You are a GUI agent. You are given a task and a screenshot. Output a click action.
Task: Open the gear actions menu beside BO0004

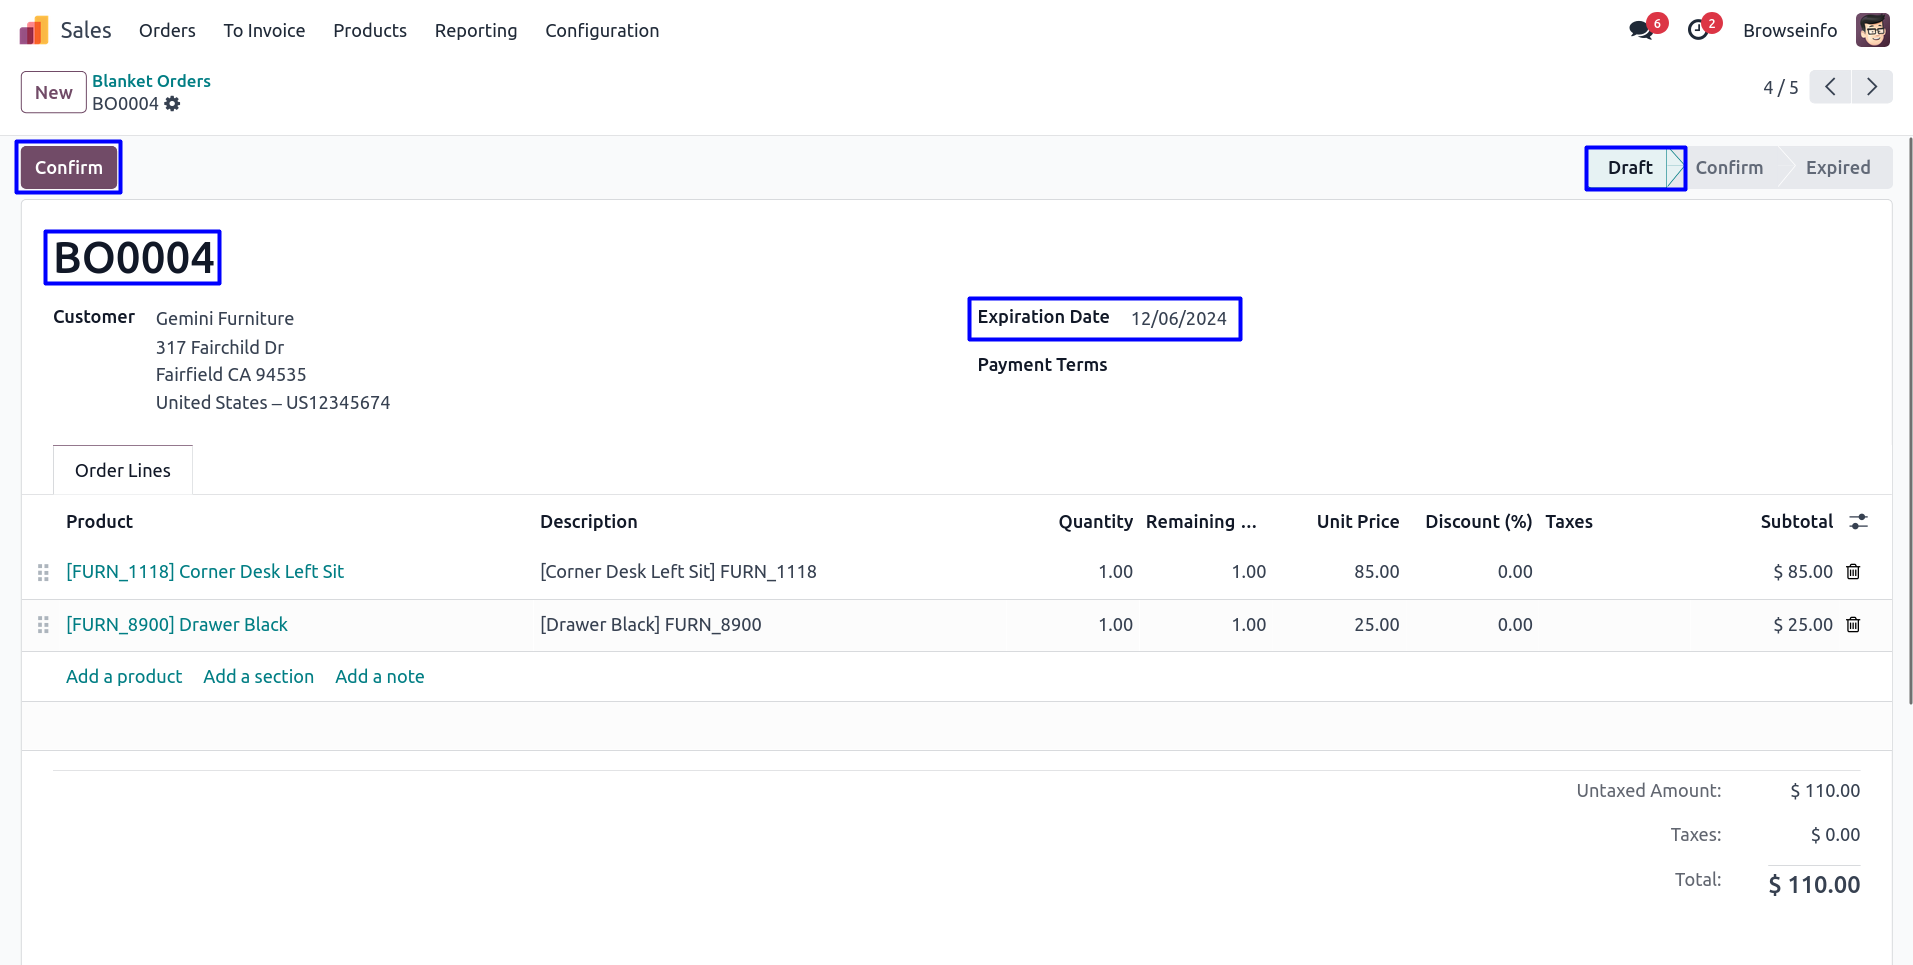tap(172, 104)
